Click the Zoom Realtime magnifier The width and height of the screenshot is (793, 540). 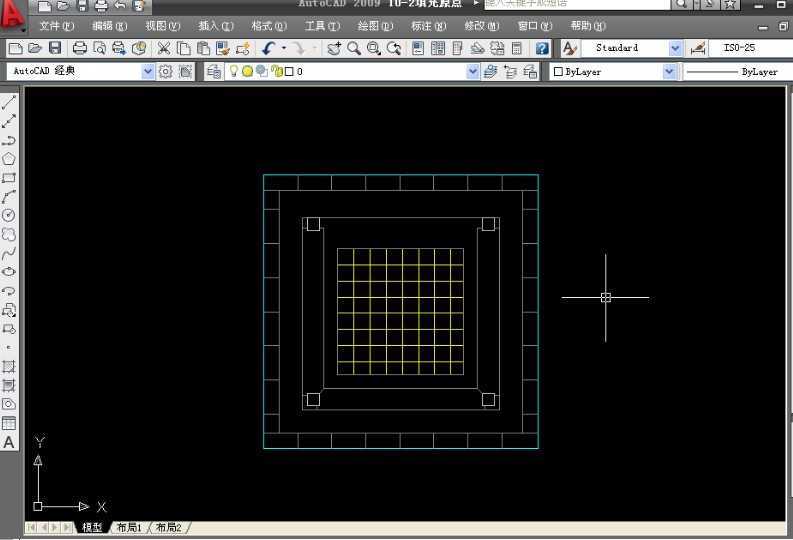354,49
